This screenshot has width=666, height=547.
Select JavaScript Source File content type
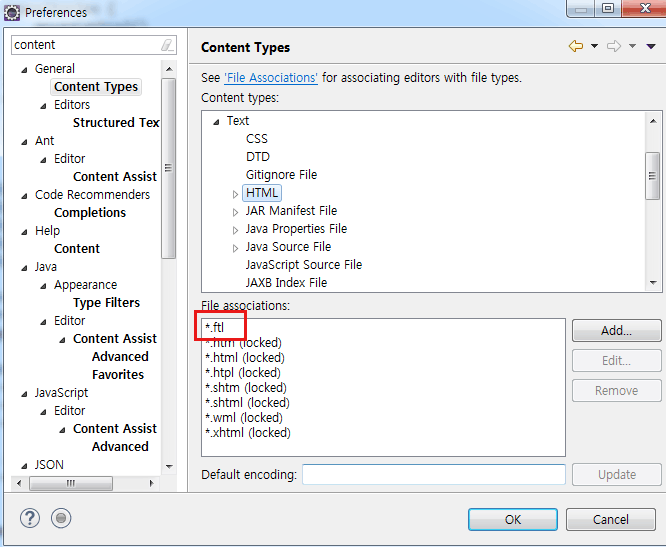(x=304, y=265)
